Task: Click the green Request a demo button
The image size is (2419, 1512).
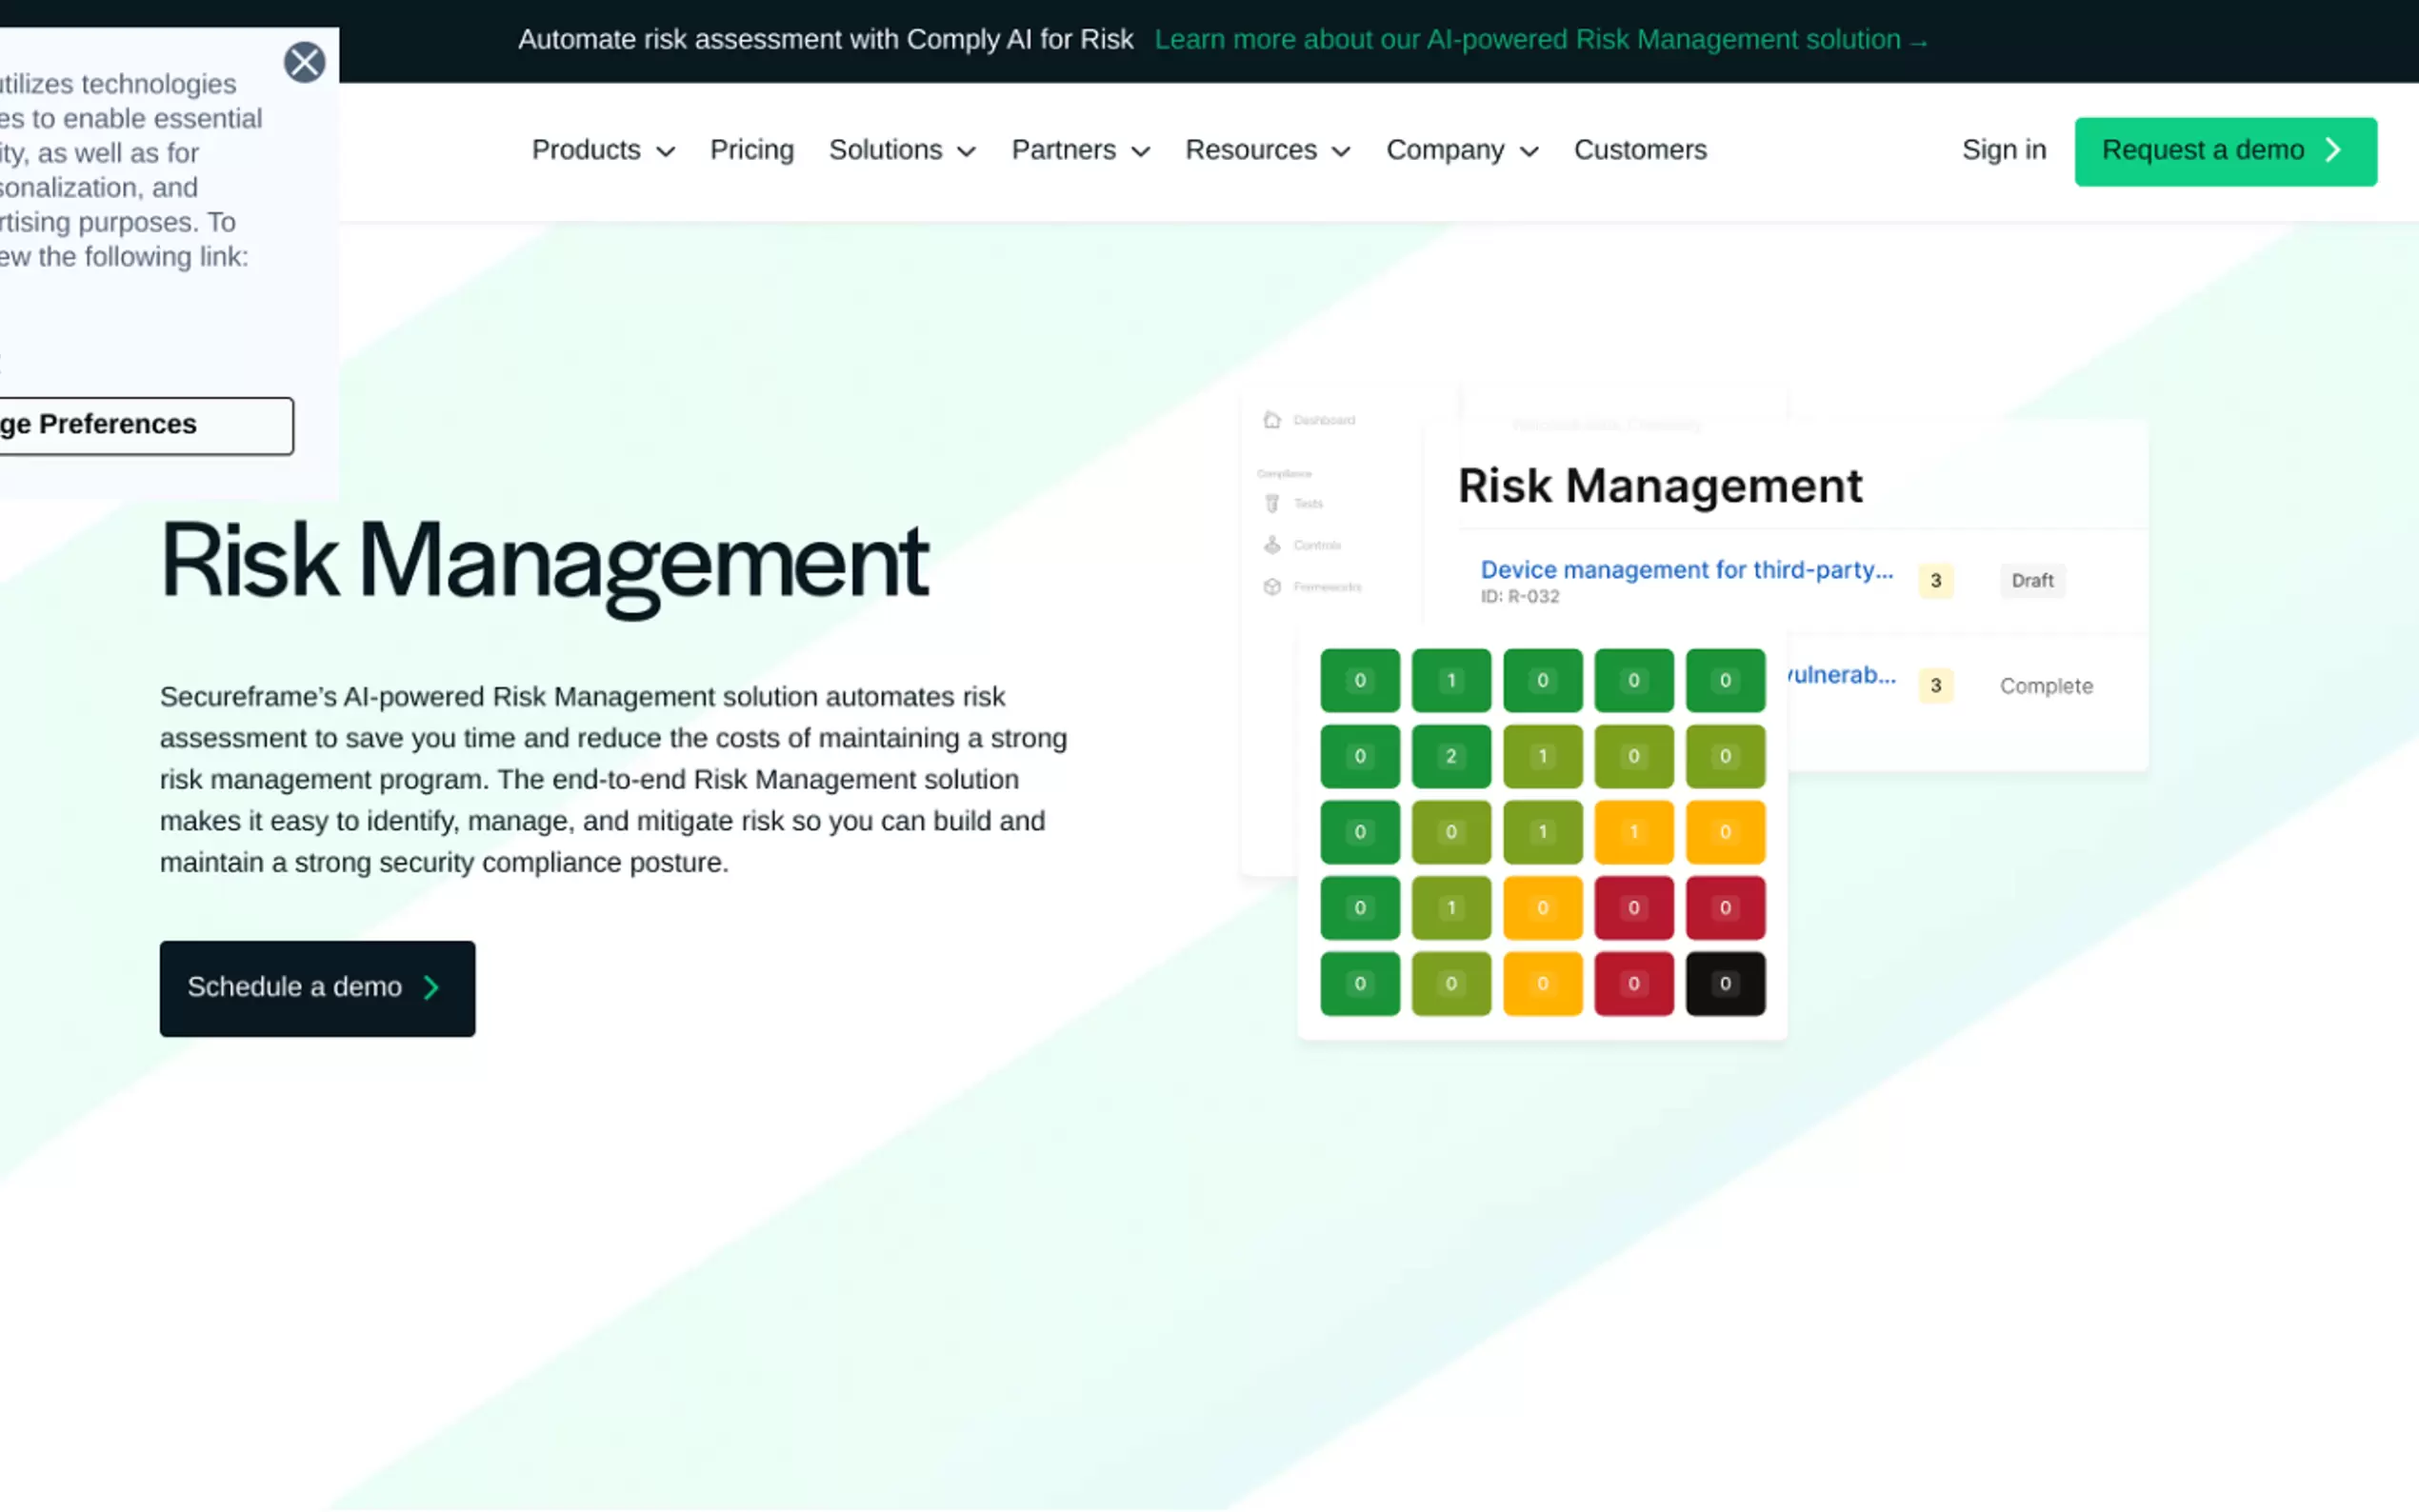Action: [x=2225, y=152]
